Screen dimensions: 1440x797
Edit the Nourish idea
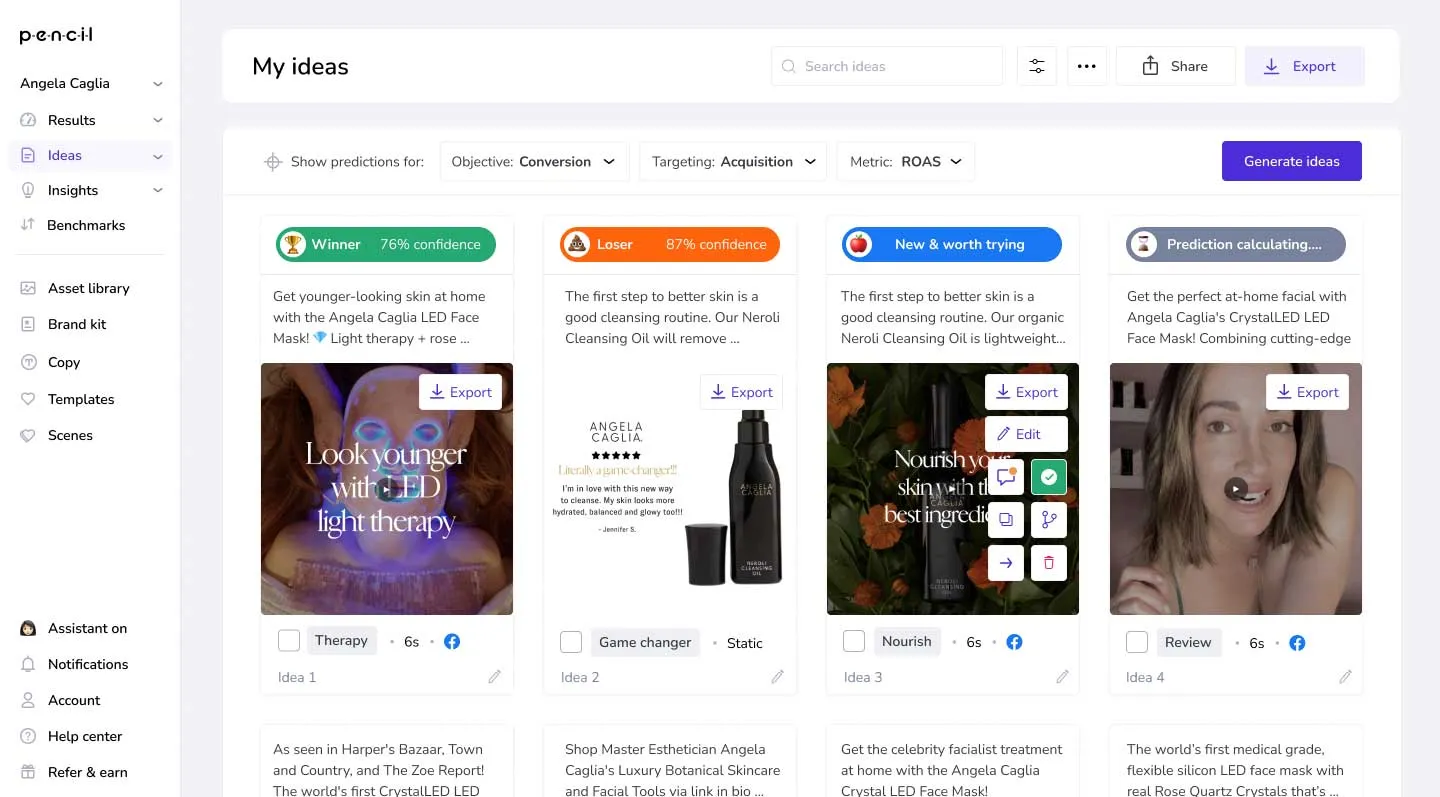(x=1026, y=434)
